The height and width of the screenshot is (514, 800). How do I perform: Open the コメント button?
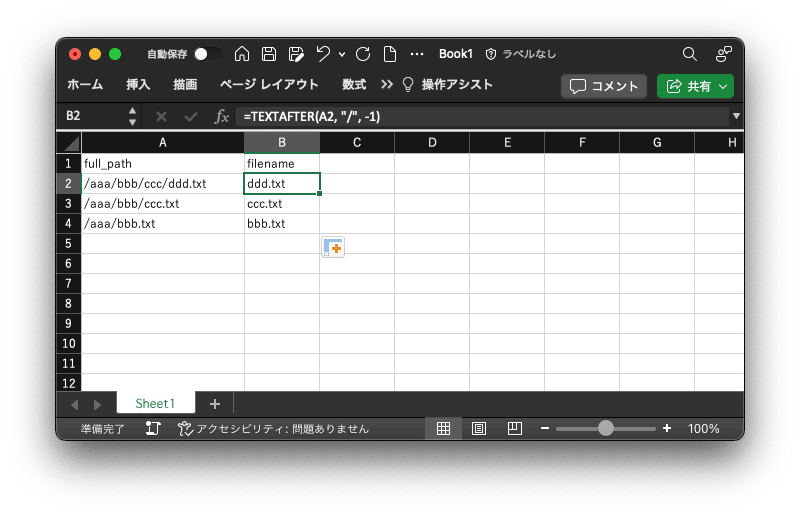tap(604, 86)
